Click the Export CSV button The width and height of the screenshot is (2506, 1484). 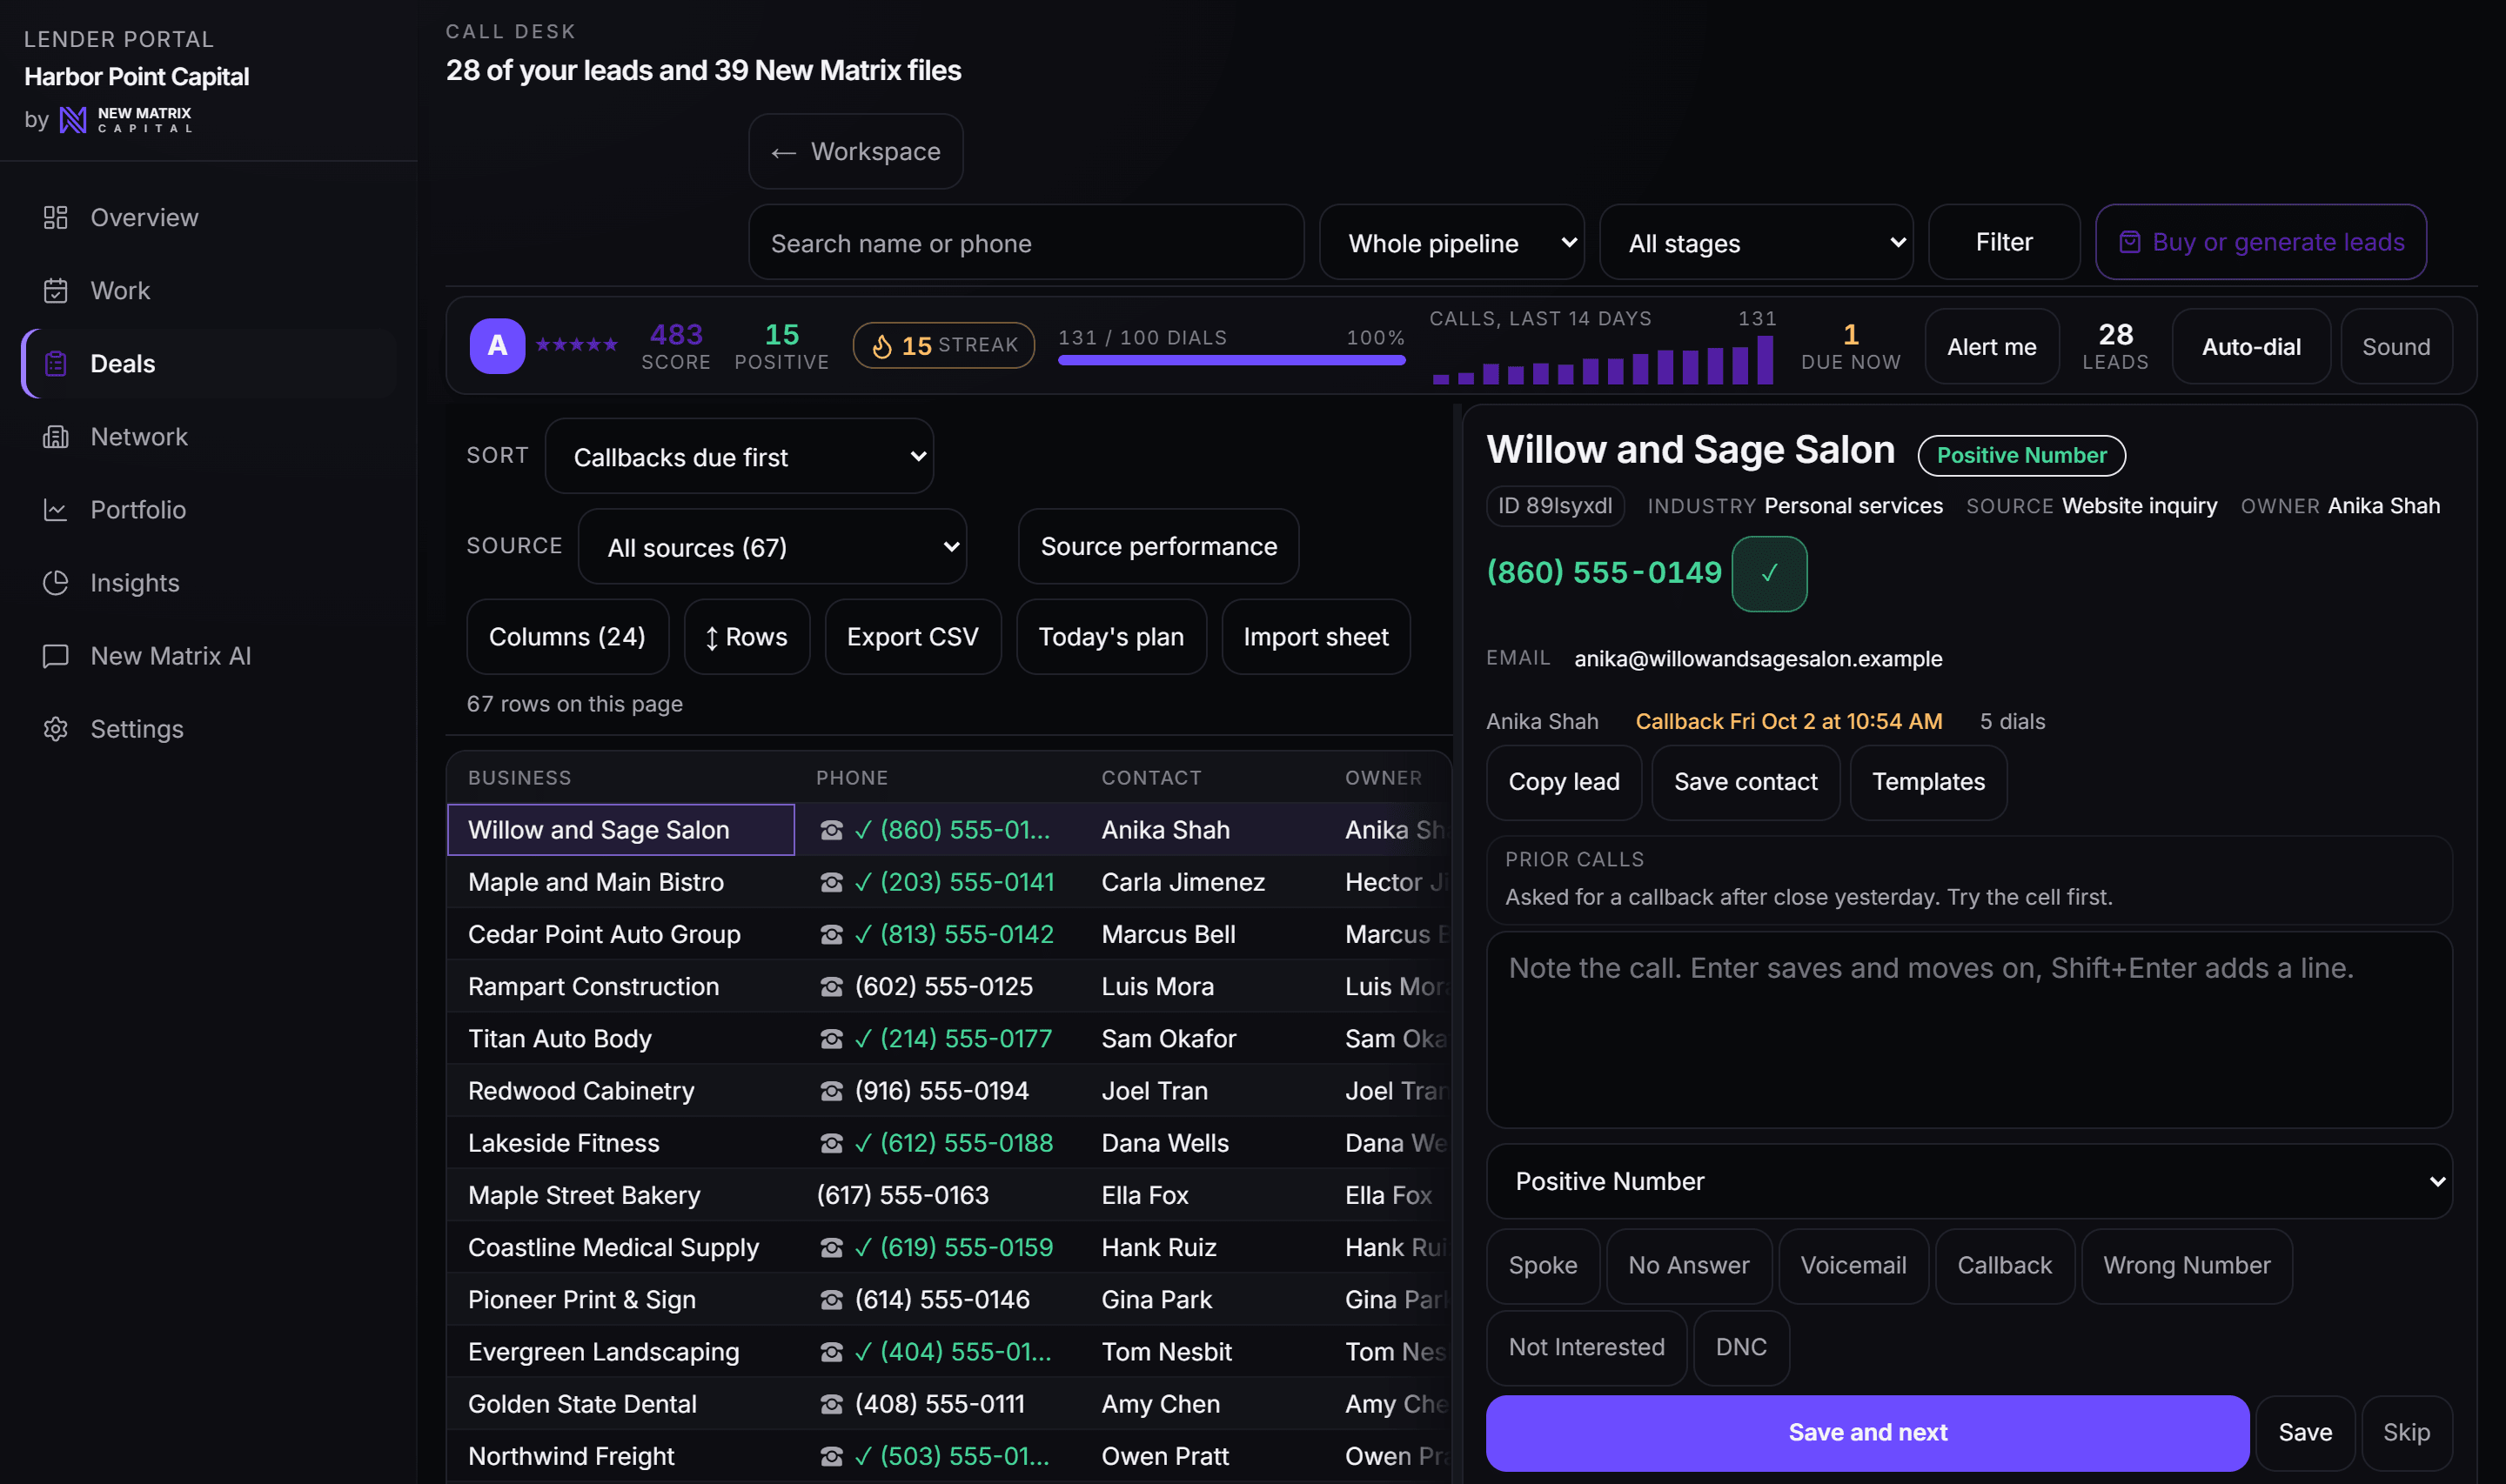point(912,636)
